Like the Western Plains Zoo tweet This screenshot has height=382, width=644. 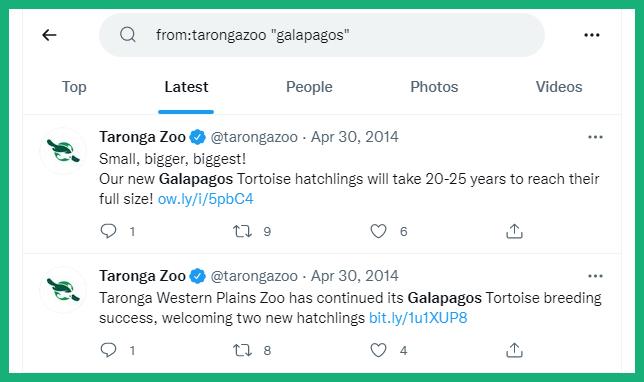pos(378,350)
